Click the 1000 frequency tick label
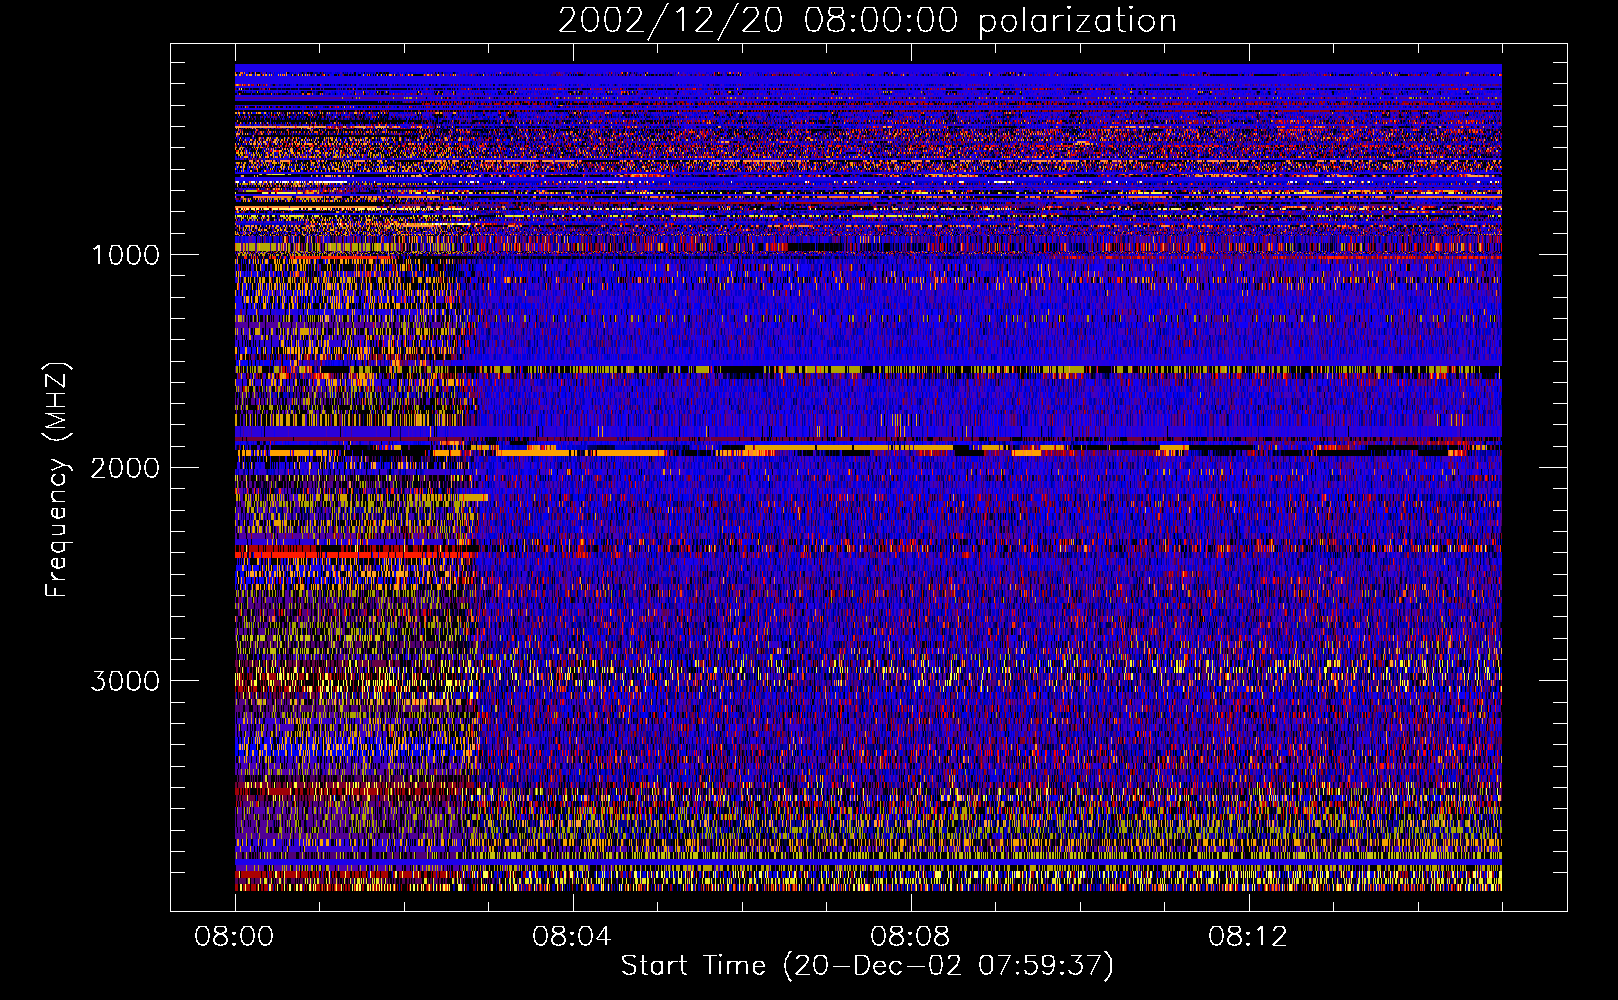1618x1000 pixels. (126, 255)
